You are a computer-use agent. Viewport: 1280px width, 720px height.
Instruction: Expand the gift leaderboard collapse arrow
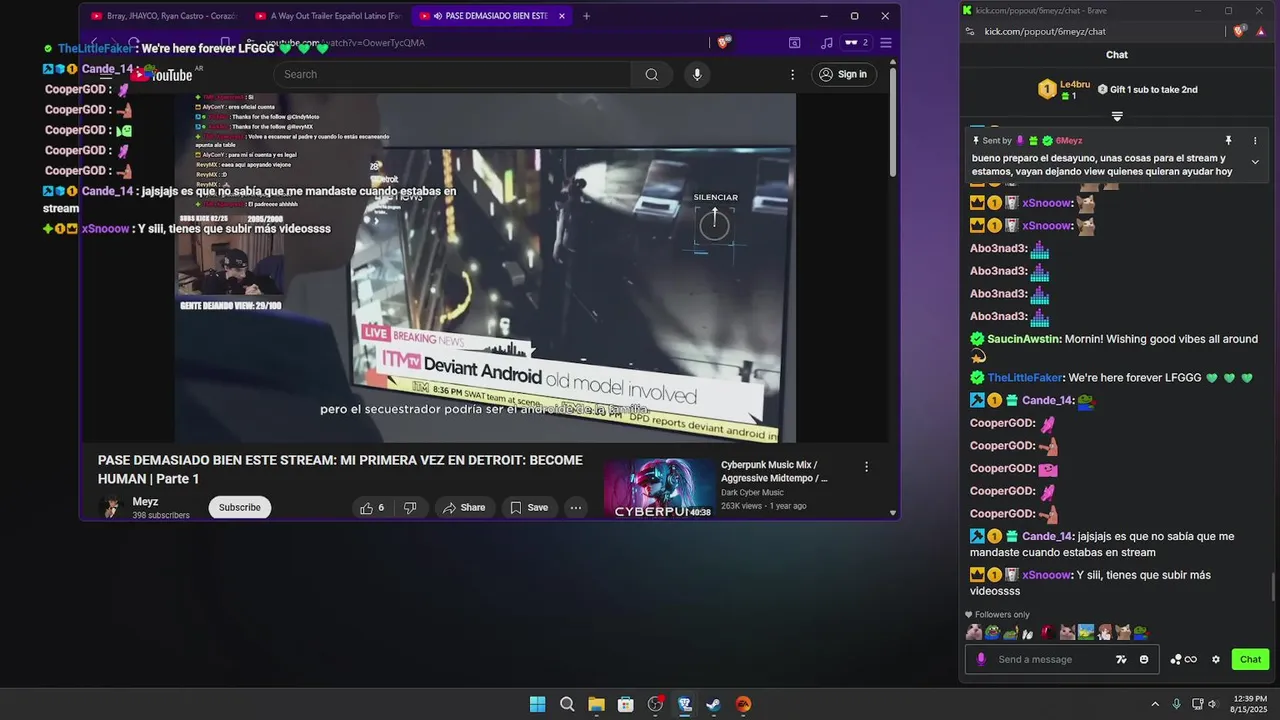(1117, 116)
